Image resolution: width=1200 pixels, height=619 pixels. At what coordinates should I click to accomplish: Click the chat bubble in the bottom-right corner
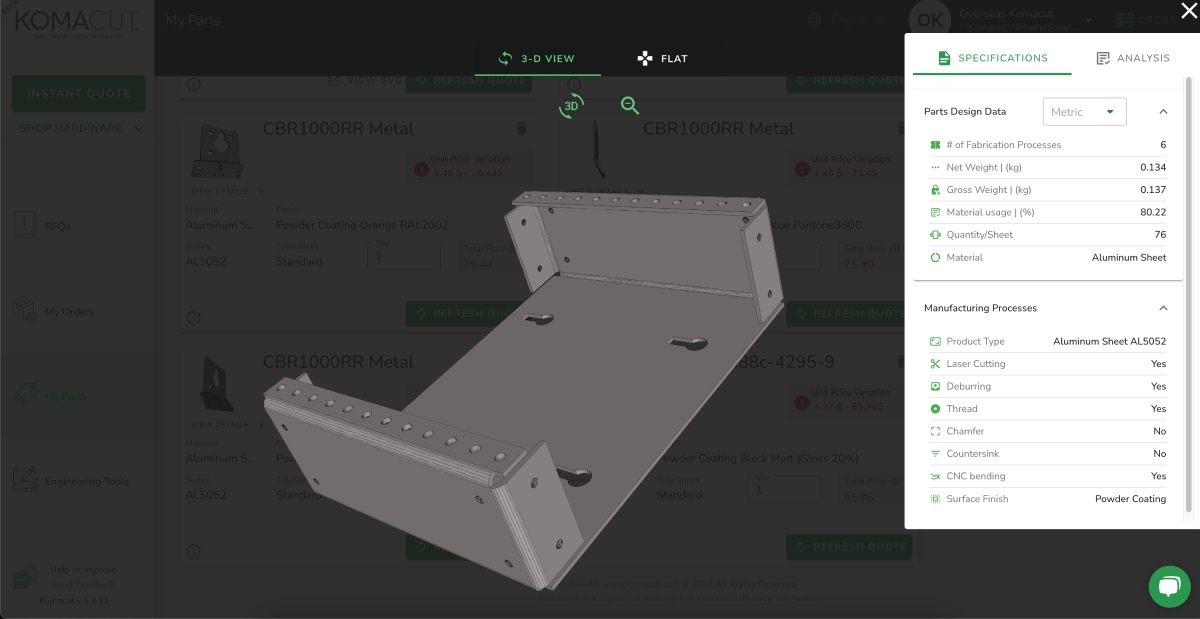1169,586
